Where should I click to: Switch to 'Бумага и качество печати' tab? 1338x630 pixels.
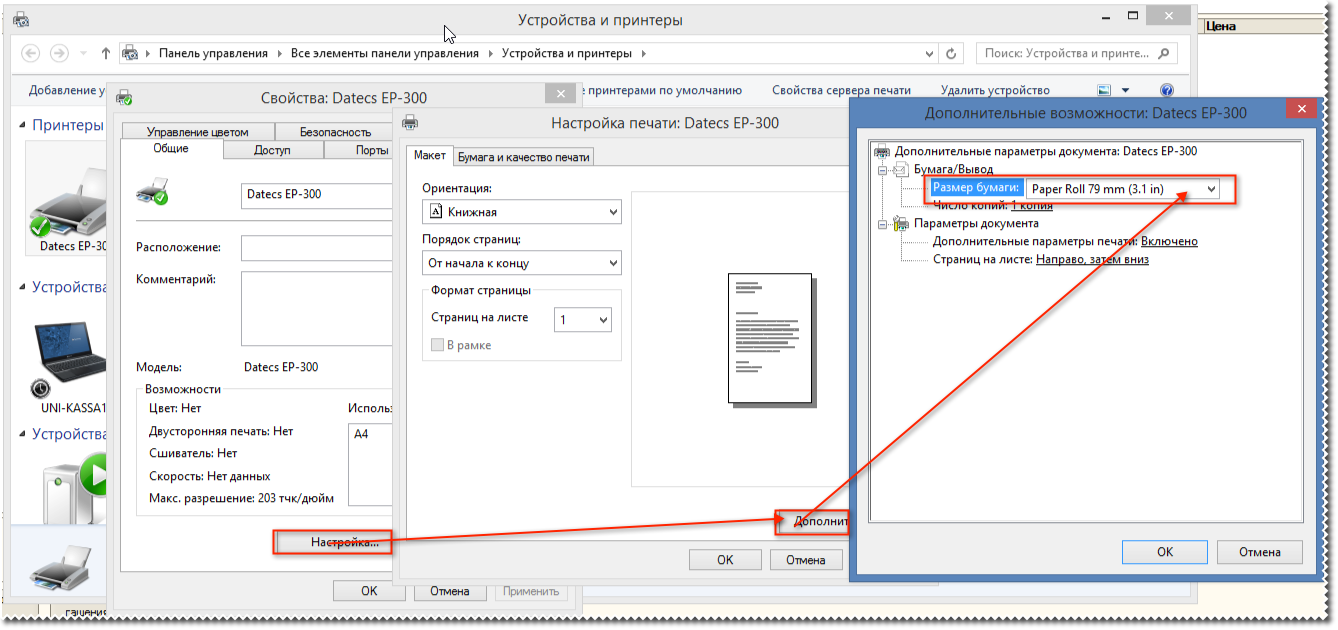523,157
